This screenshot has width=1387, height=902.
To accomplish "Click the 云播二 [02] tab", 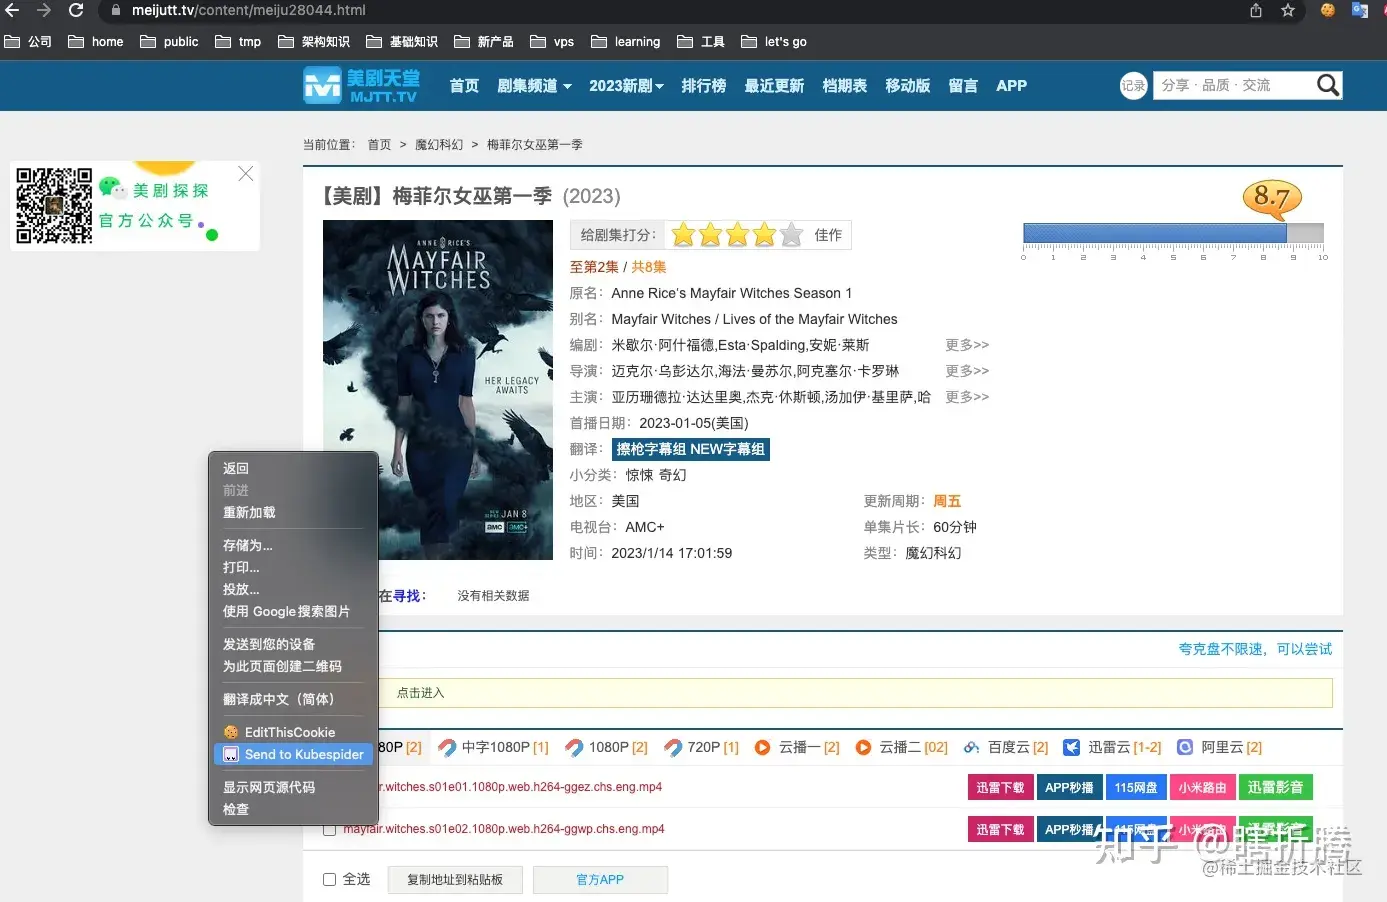I will pyautogui.click(x=902, y=747).
